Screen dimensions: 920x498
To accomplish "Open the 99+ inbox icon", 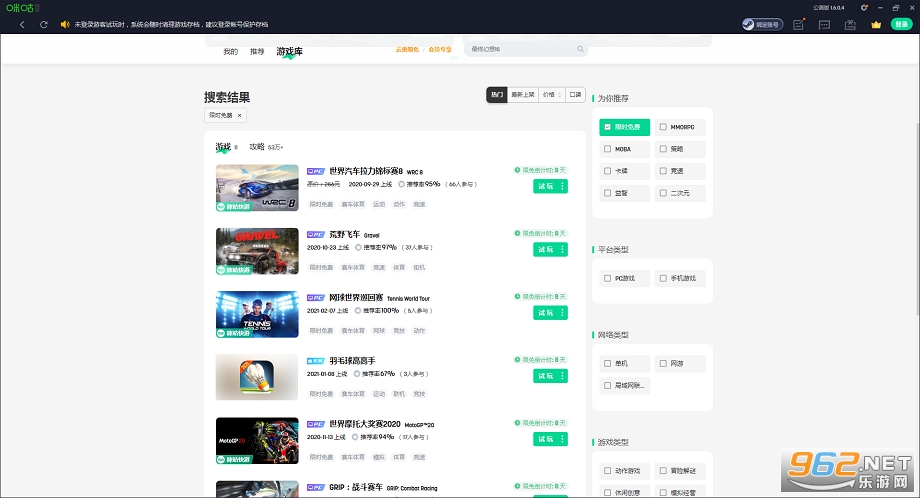I will click(850, 25).
